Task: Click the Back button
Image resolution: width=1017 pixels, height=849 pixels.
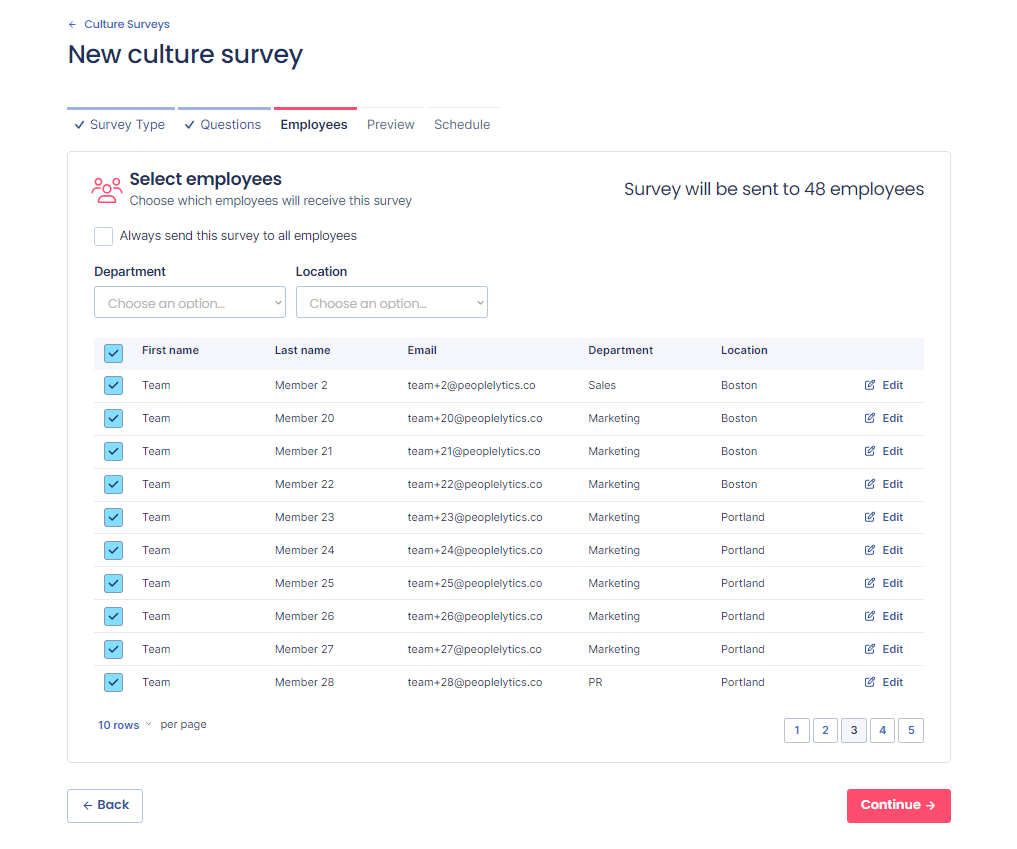Action: click(105, 805)
